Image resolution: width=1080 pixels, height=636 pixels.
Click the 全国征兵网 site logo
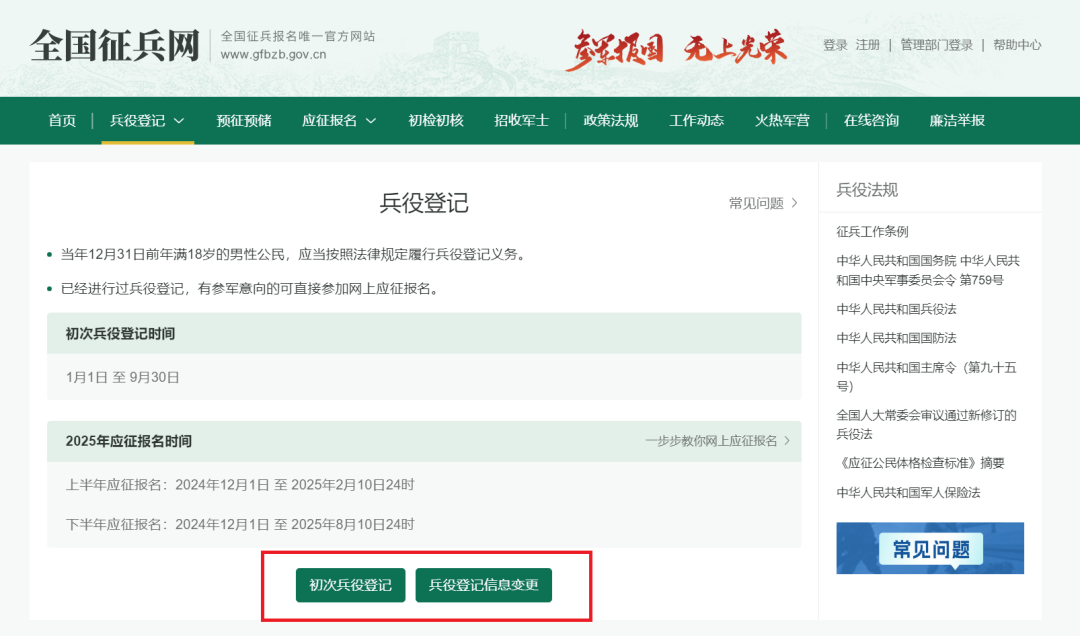(x=113, y=46)
